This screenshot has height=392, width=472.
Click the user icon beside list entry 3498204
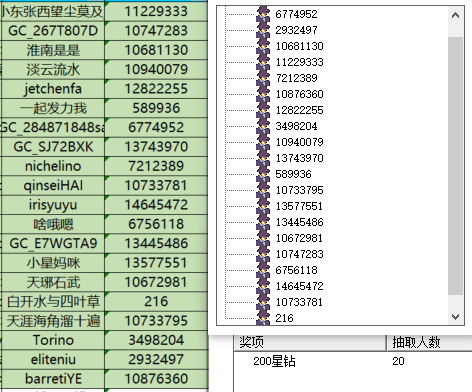(263, 126)
